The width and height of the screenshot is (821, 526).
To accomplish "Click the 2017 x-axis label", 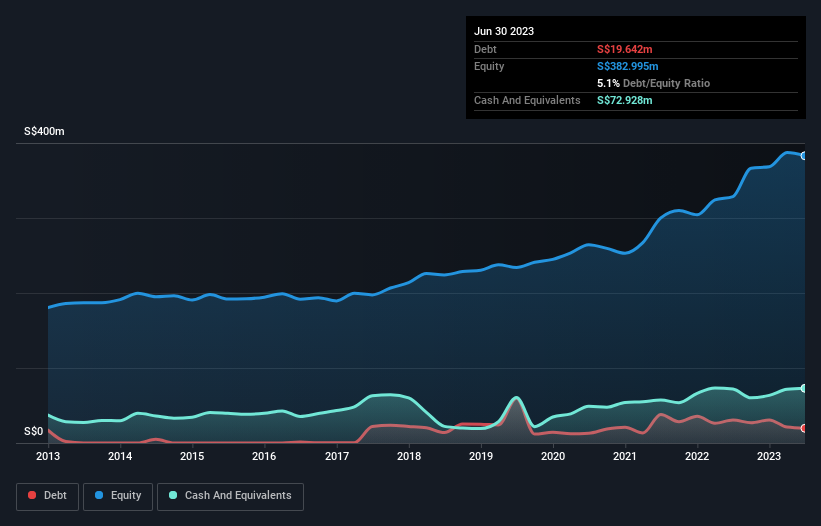I will (x=337, y=456).
